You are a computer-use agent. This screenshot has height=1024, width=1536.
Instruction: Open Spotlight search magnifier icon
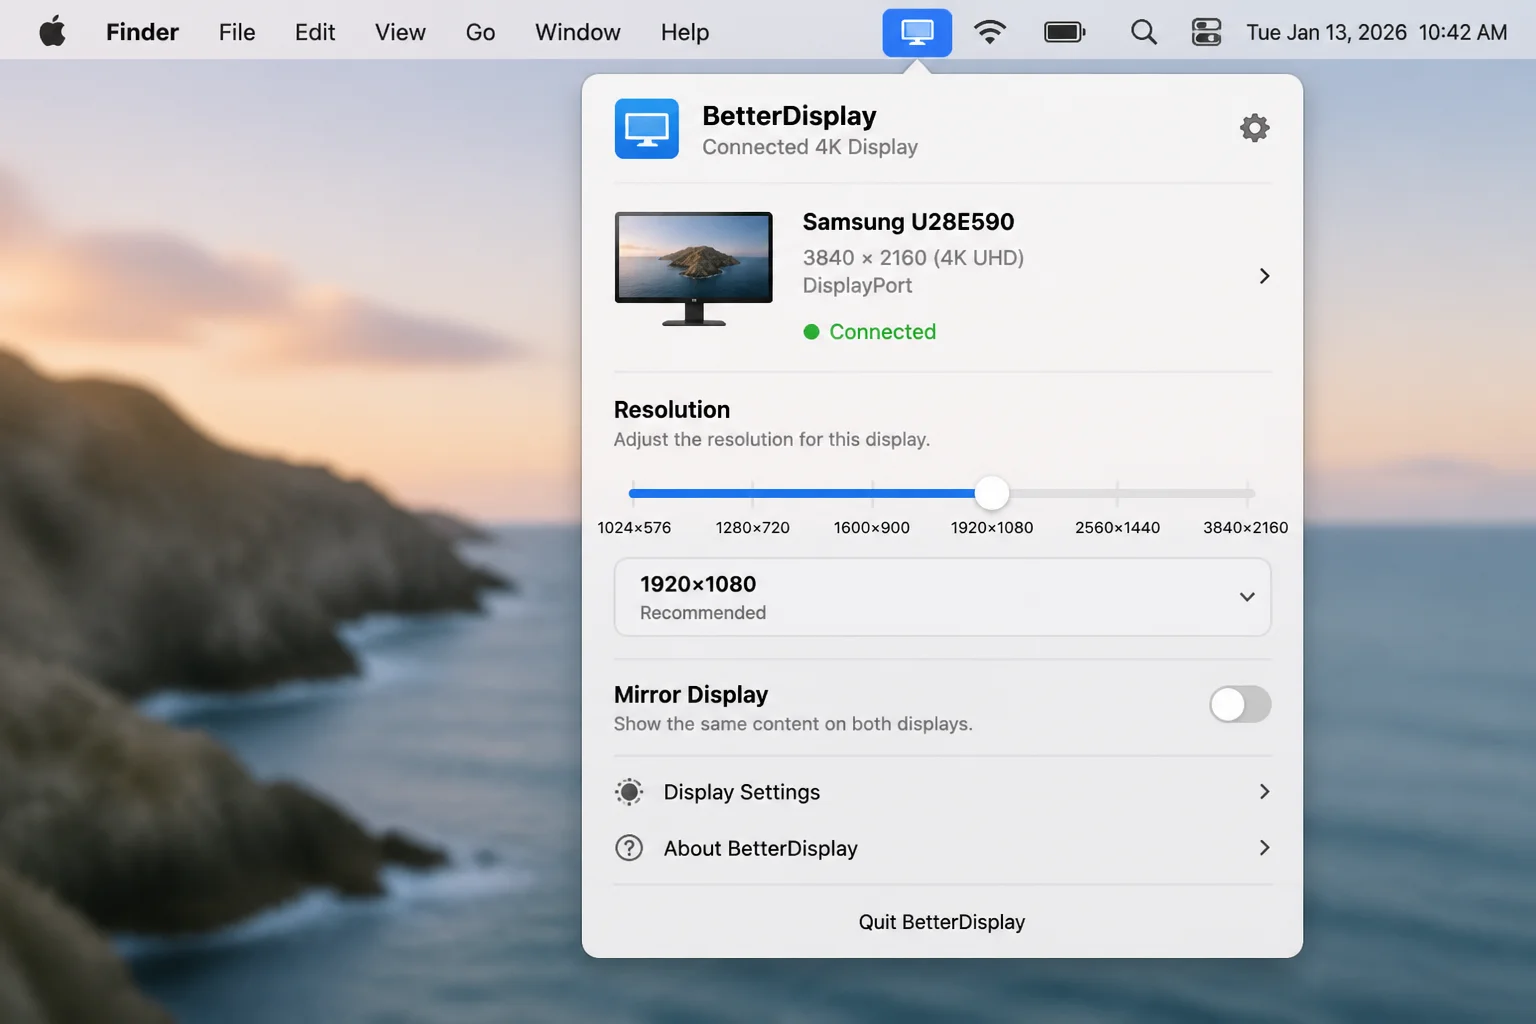[x=1143, y=32]
